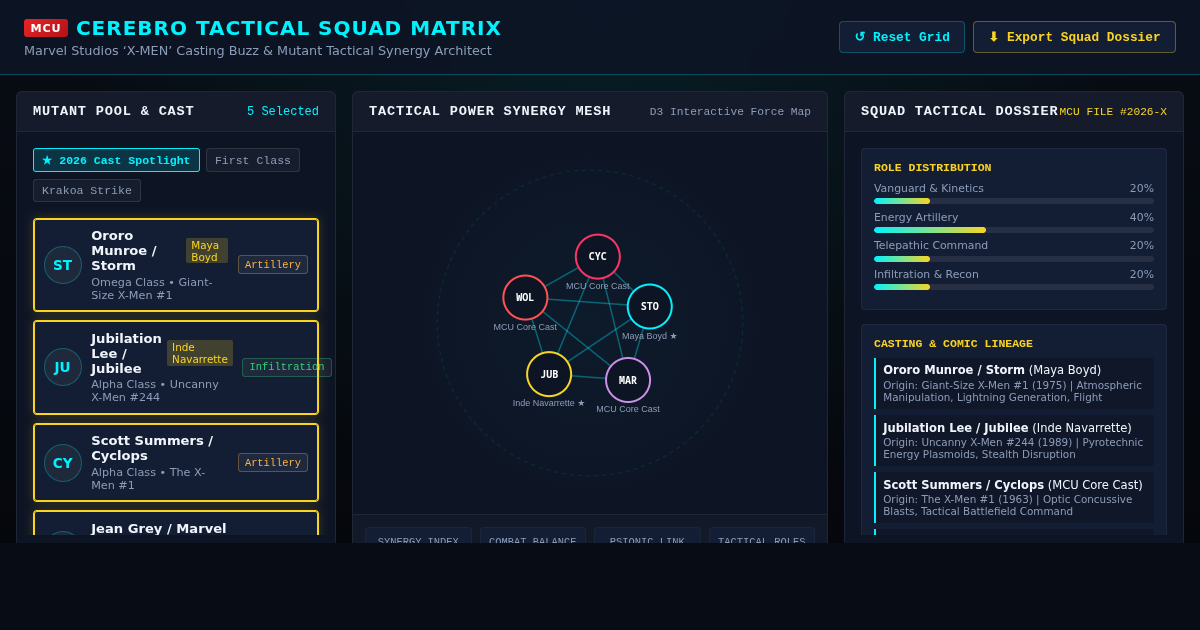Click the Infiltration & Recon progress bar
Image resolution: width=1200 pixels, height=630 pixels.
(x=1014, y=287)
